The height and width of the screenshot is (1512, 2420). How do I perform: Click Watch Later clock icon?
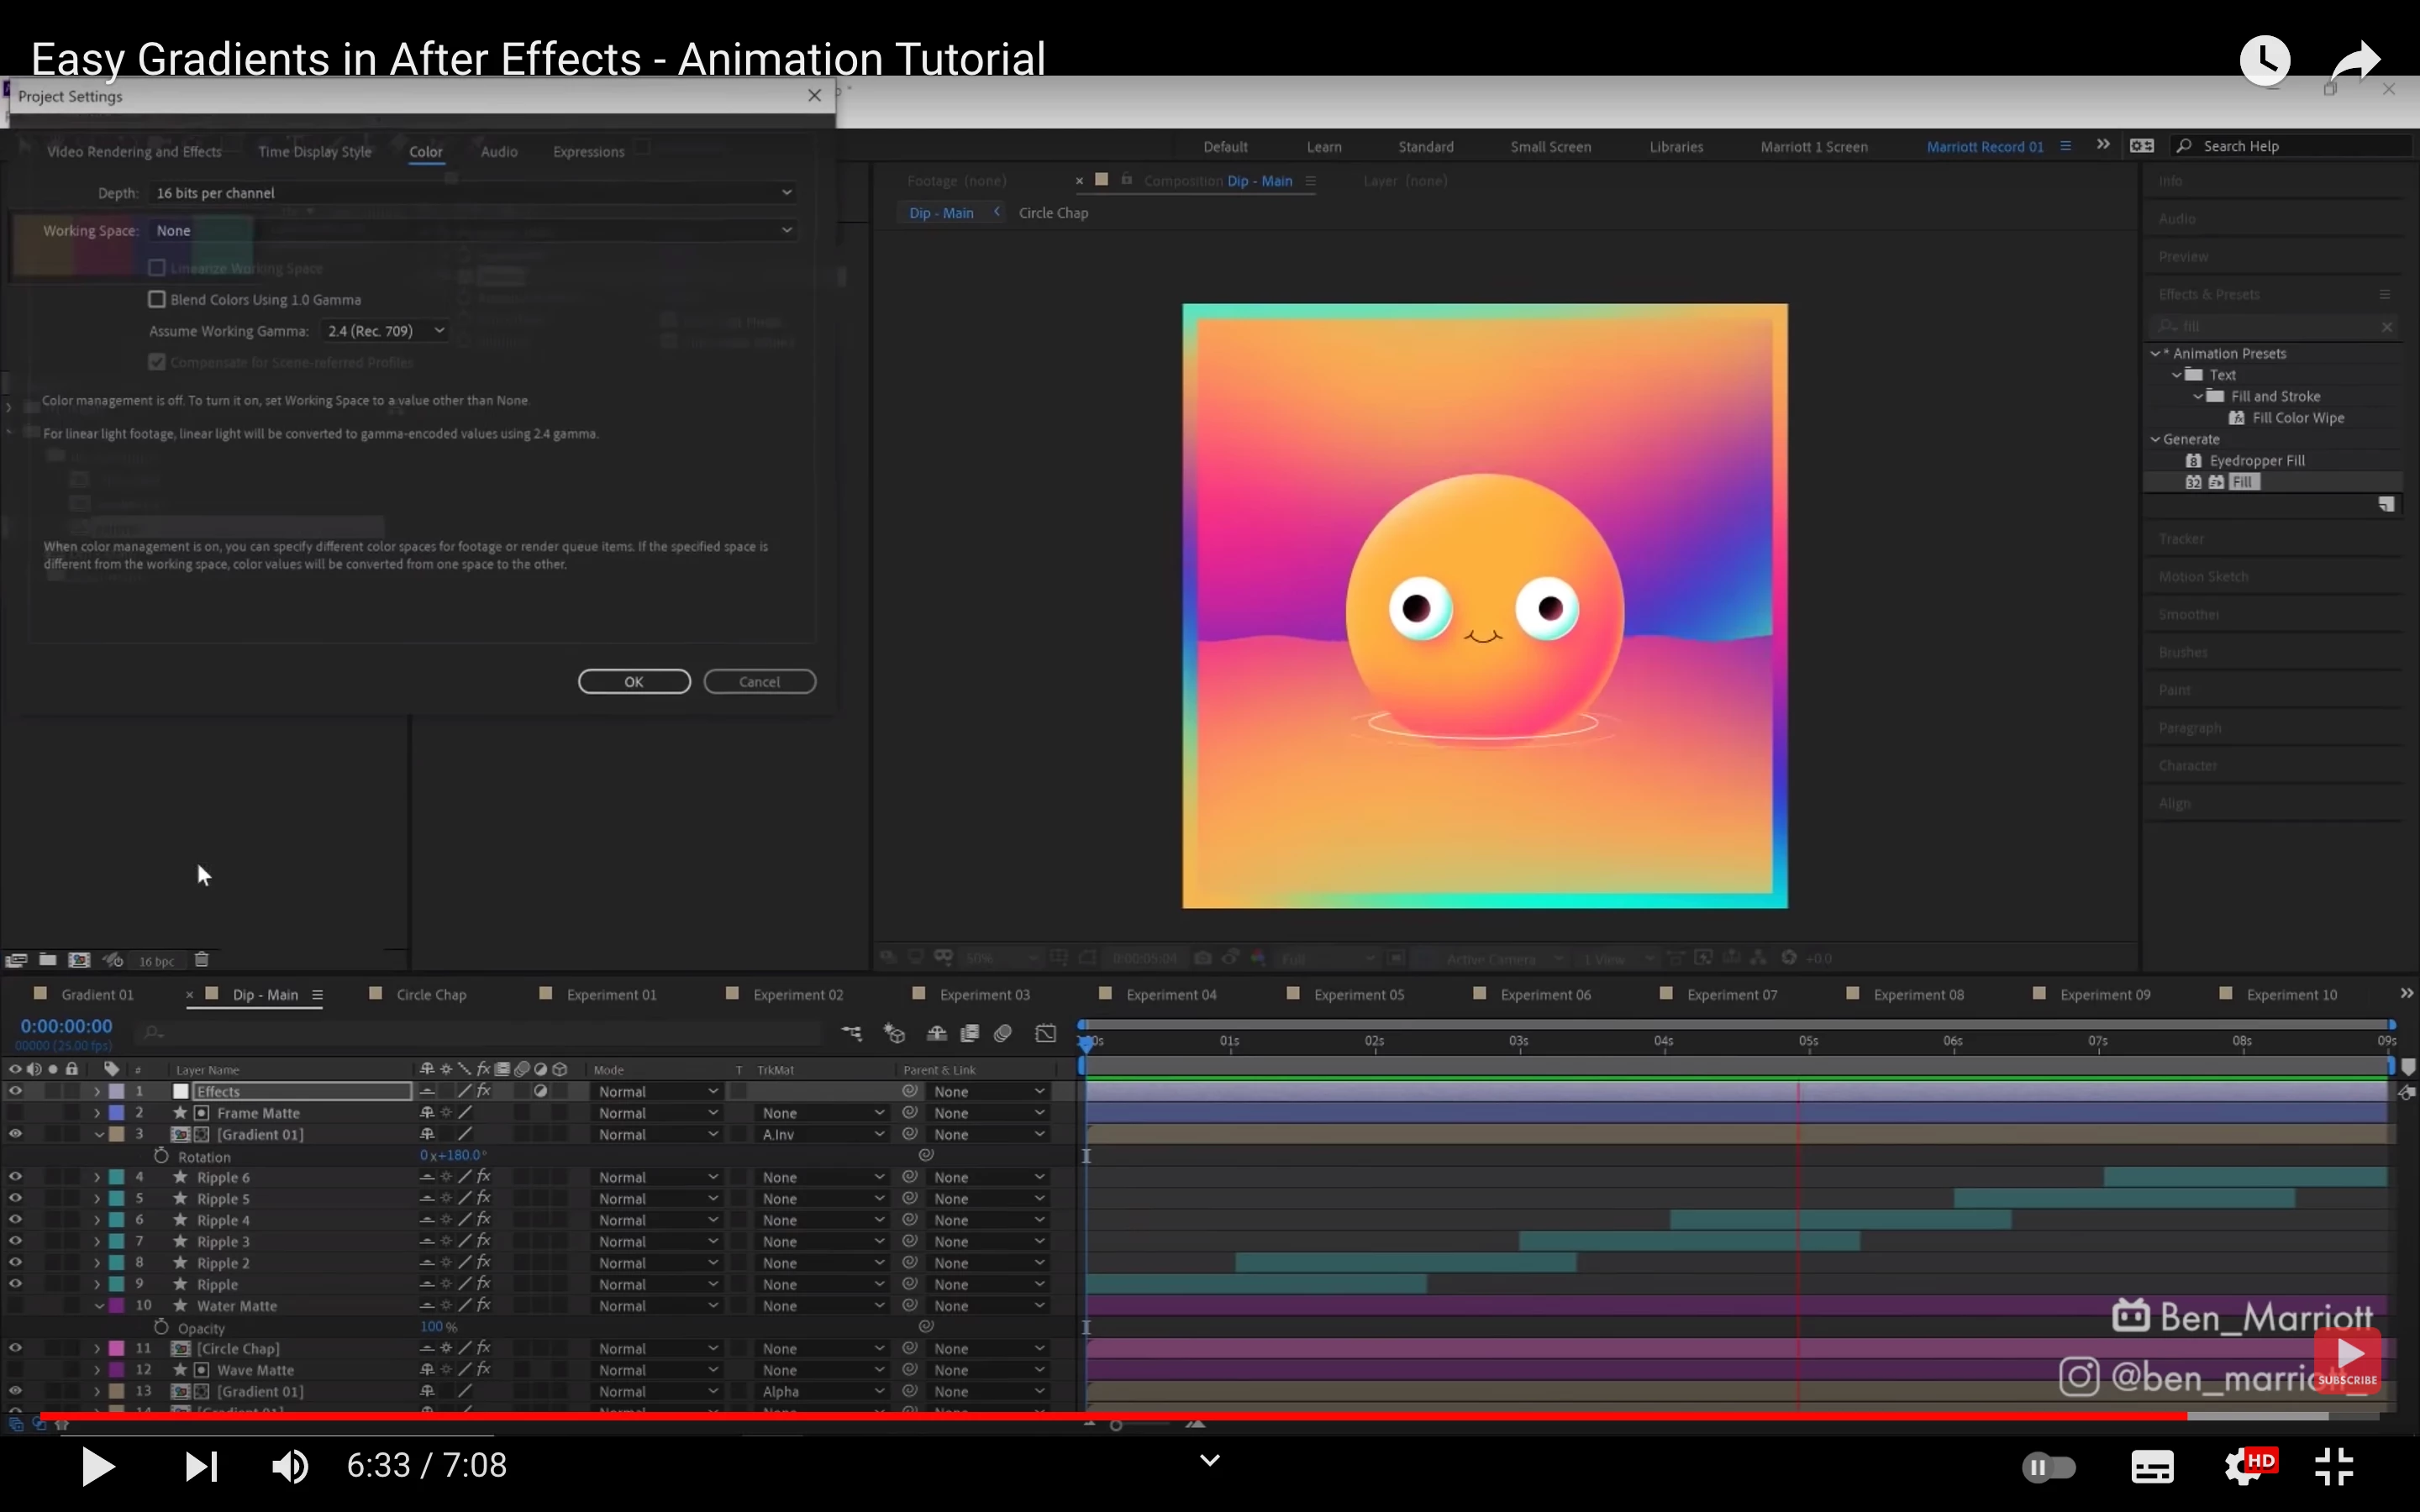(2264, 61)
